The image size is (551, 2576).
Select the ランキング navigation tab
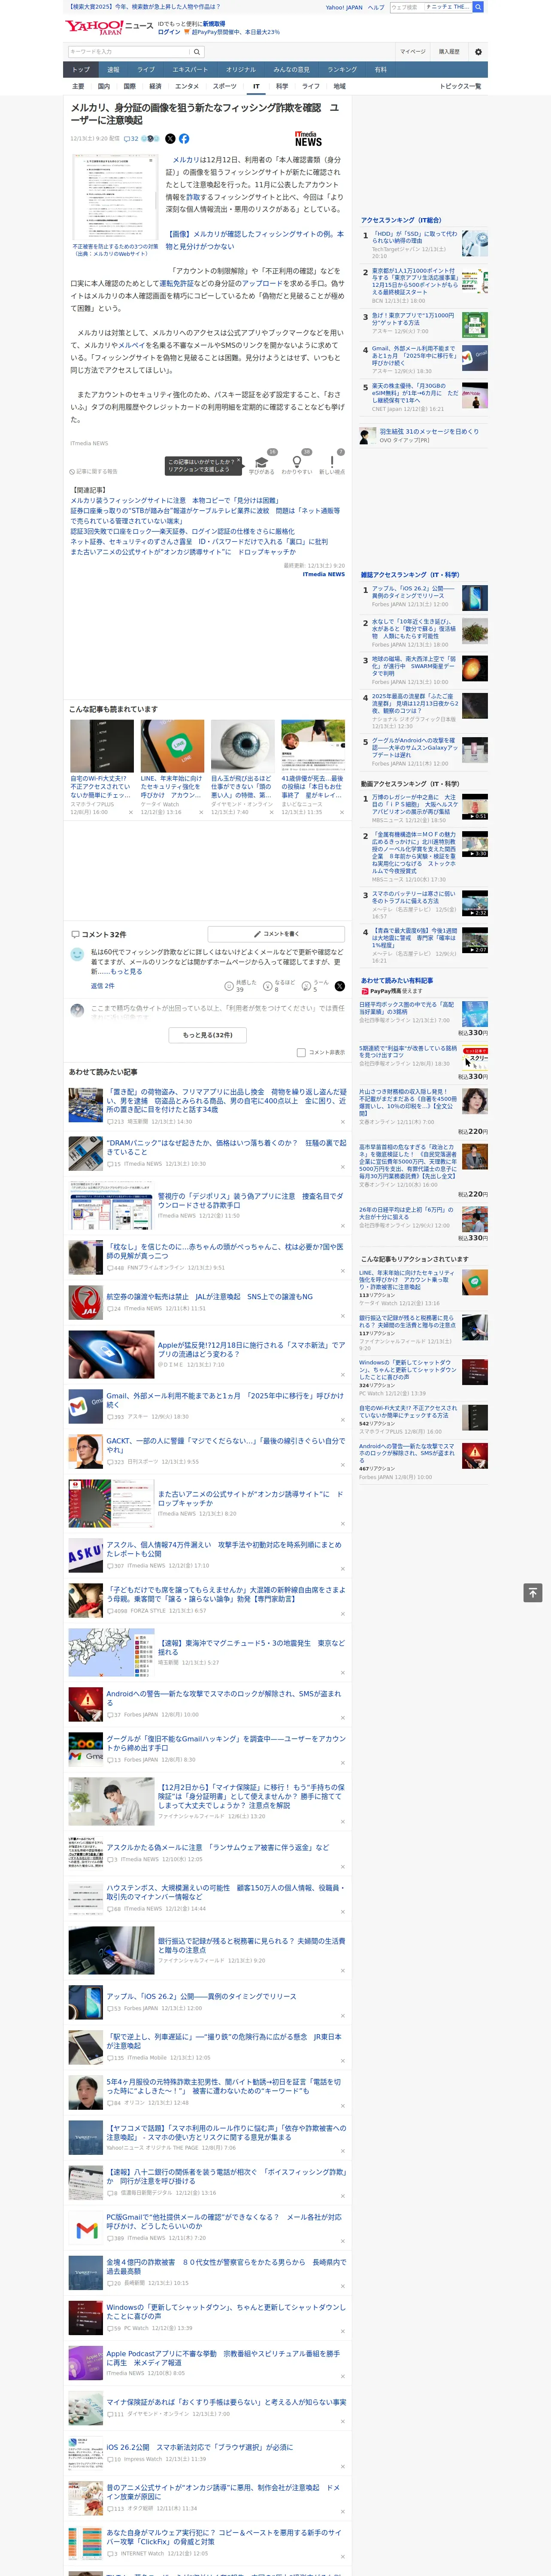click(x=342, y=69)
